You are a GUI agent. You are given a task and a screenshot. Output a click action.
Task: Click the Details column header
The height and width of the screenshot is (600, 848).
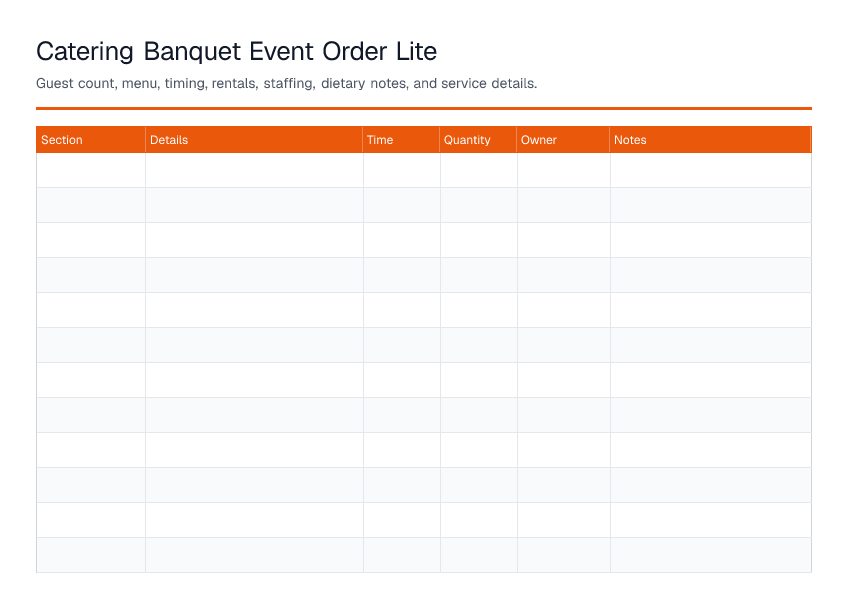[254, 140]
